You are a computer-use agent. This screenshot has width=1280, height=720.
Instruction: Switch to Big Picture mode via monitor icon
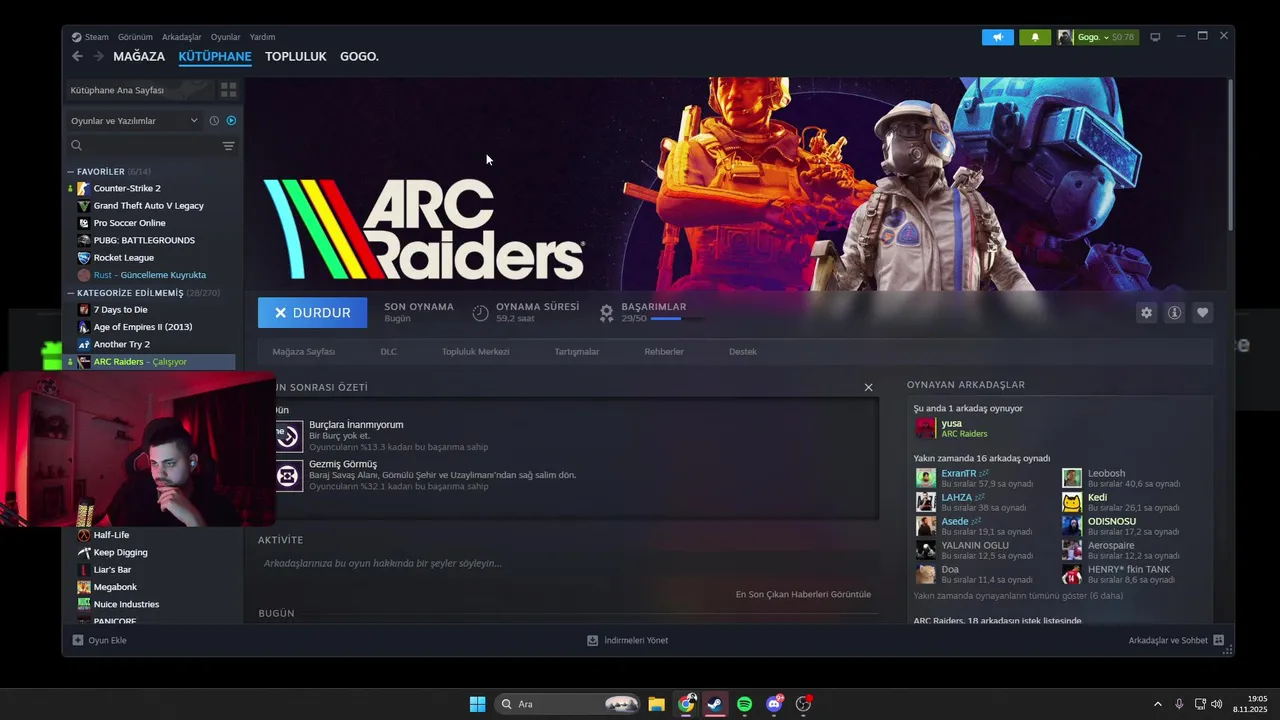[1155, 37]
